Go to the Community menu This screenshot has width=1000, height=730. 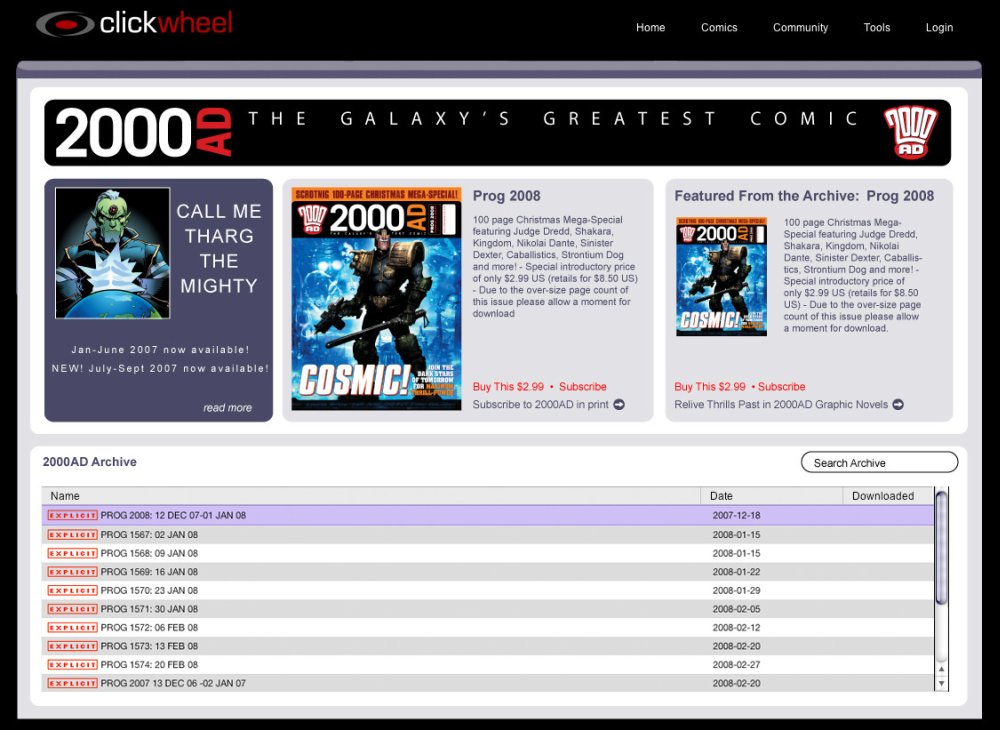tap(800, 27)
